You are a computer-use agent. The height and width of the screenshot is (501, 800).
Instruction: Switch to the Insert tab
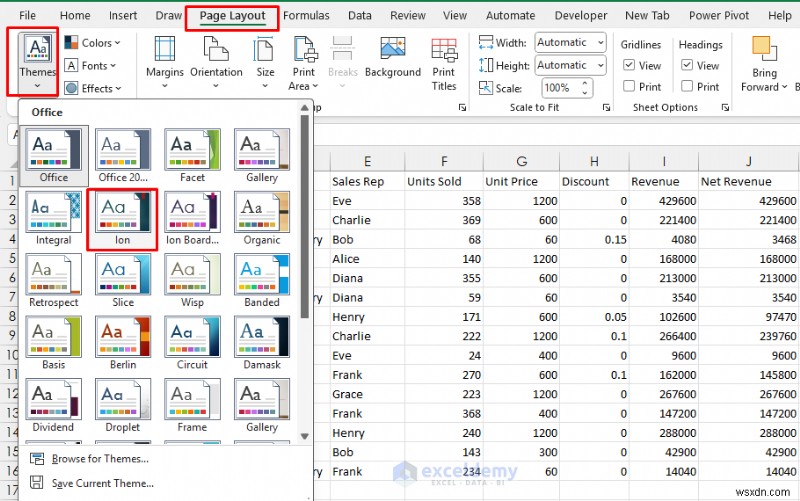point(123,15)
